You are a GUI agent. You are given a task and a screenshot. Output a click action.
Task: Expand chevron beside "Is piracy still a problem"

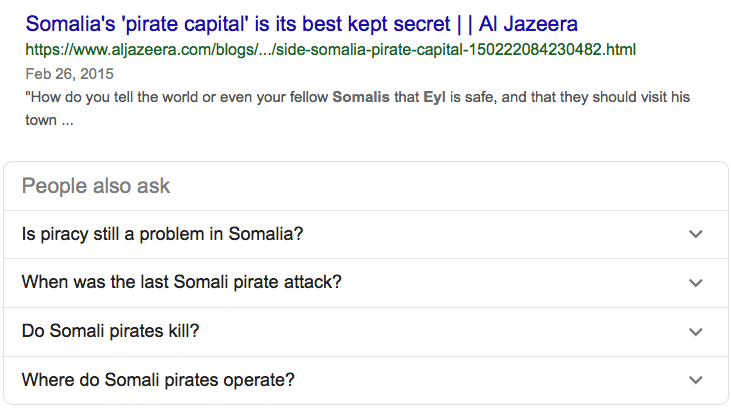[x=696, y=234]
